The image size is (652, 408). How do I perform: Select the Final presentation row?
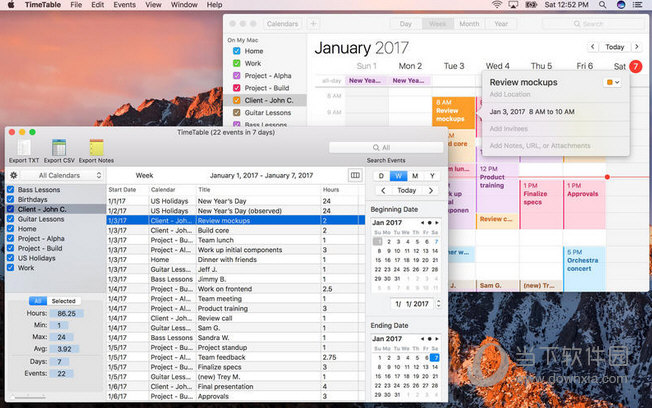coord(236,386)
